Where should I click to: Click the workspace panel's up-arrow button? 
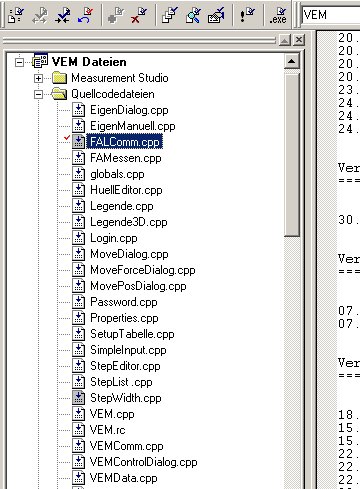tap(285, 40)
